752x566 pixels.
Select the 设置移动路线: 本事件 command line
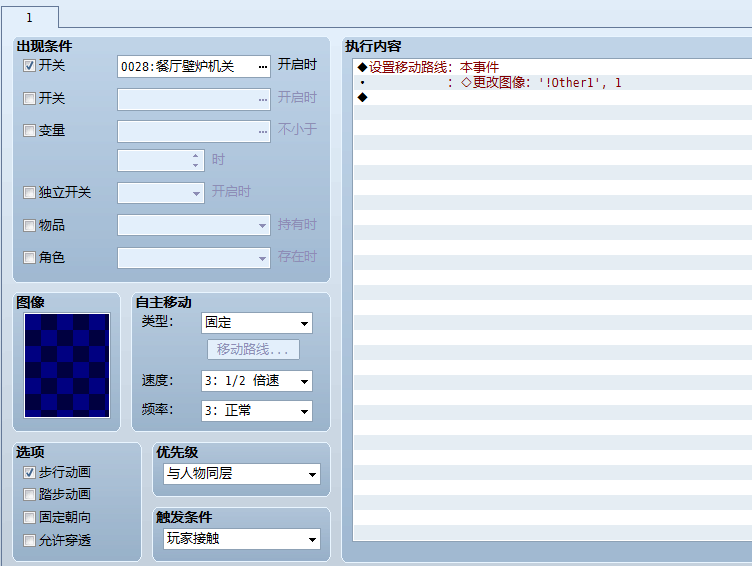[552, 67]
